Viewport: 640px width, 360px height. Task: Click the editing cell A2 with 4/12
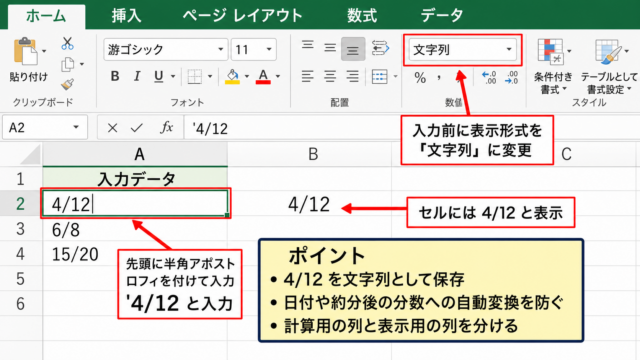135,203
